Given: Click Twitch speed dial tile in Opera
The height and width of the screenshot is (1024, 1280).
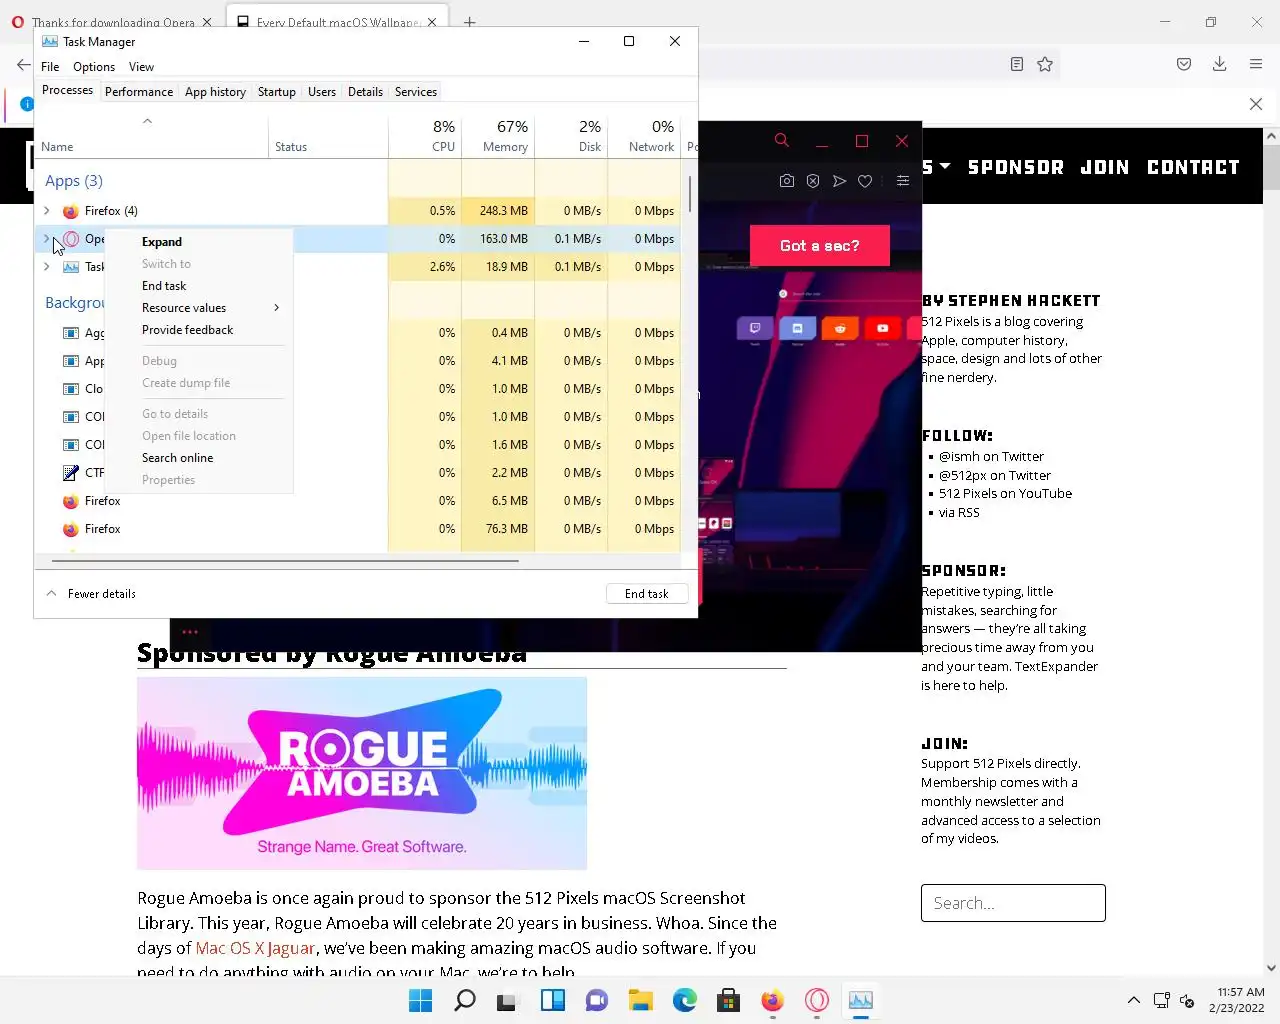Looking at the screenshot, I should [x=755, y=328].
